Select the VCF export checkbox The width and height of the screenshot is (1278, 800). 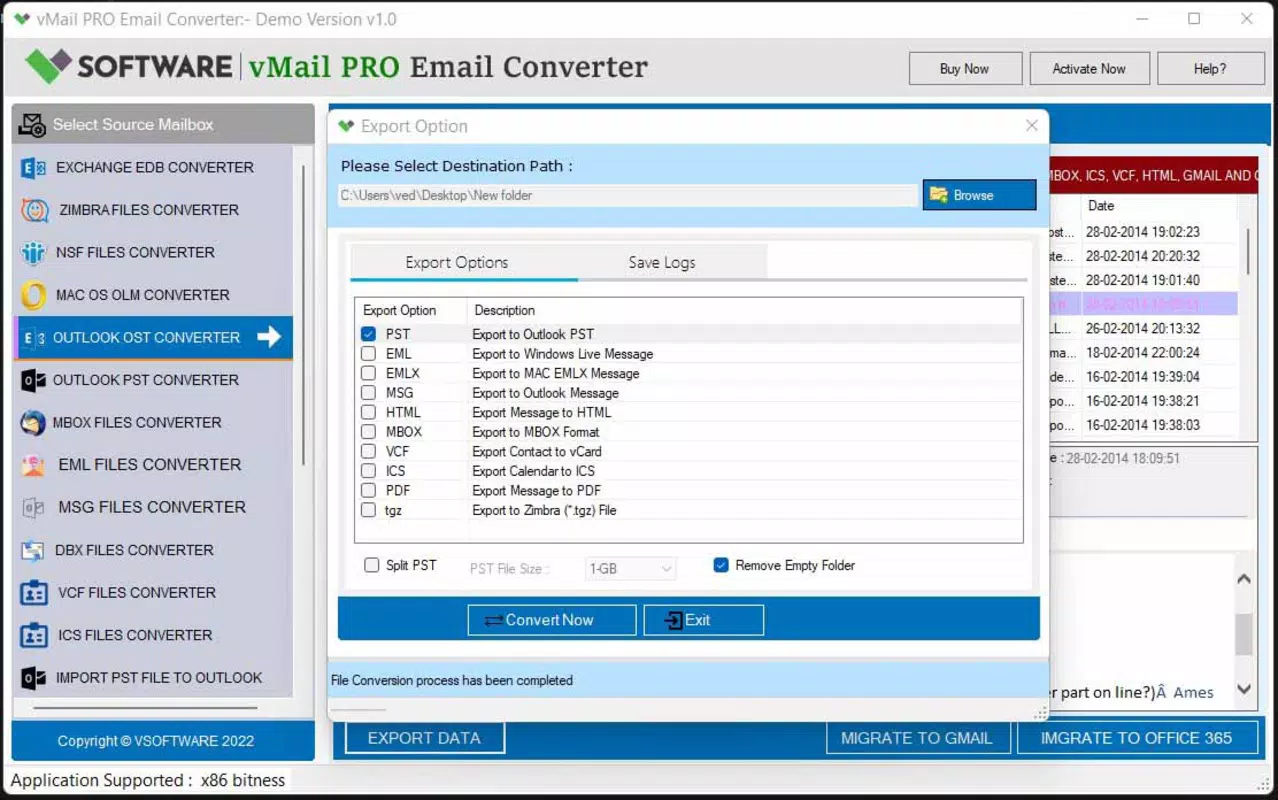click(369, 451)
